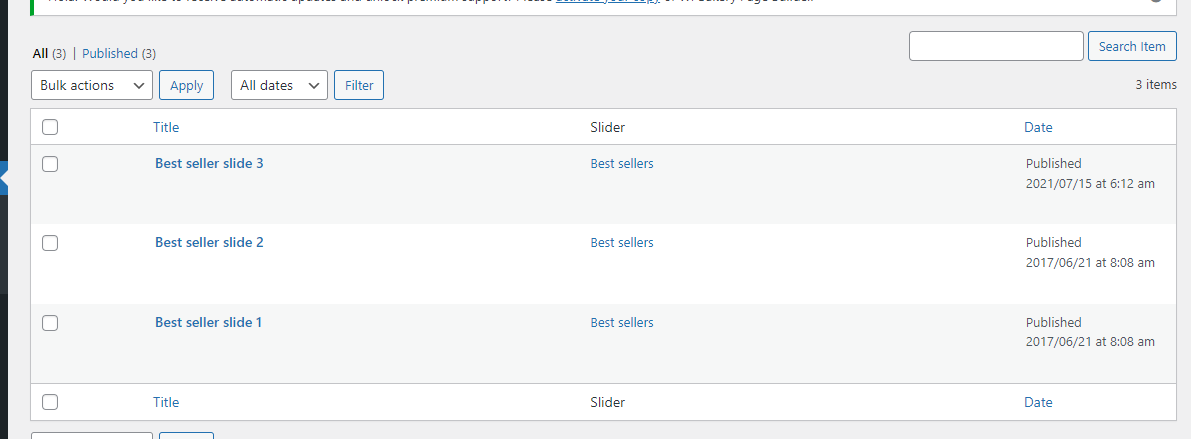Sort by the Title column header at top
Image resolution: width=1191 pixels, height=439 pixels.
point(166,127)
